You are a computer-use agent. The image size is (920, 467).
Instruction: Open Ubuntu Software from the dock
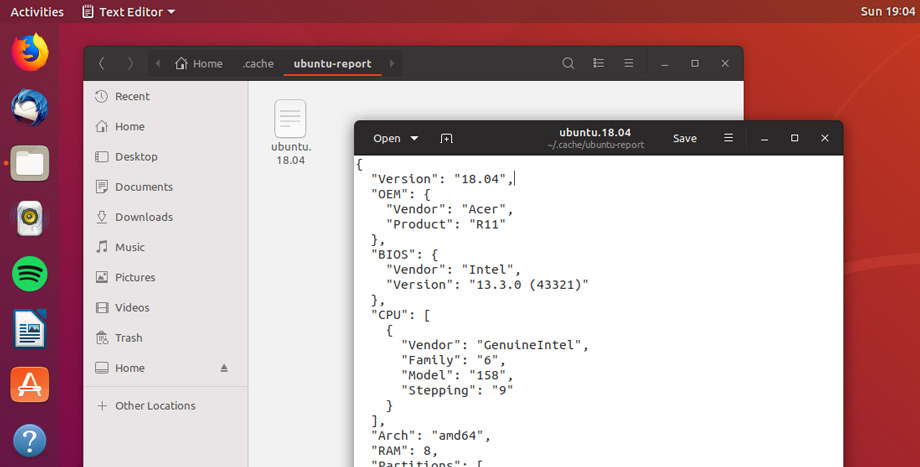pyautogui.click(x=30, y=384)
